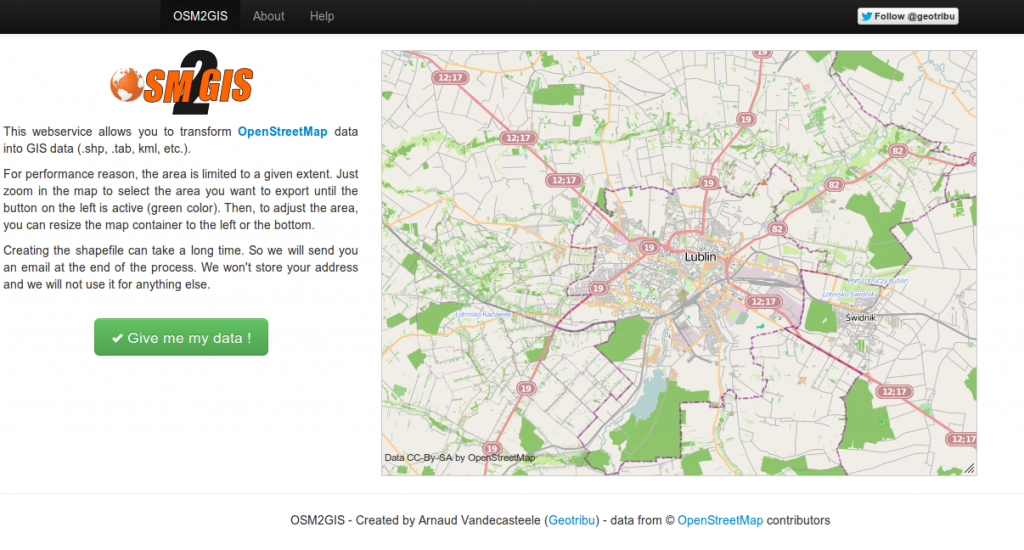Click the OSM2GIS globe logo
This screenshot has height=550, width=1024.
[182, 83]
